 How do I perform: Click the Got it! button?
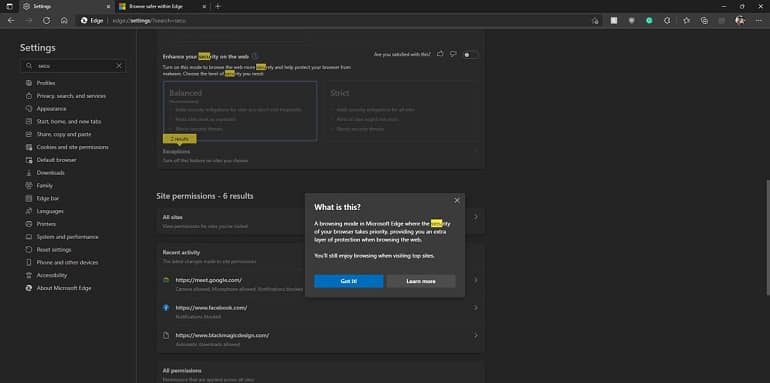349,281
